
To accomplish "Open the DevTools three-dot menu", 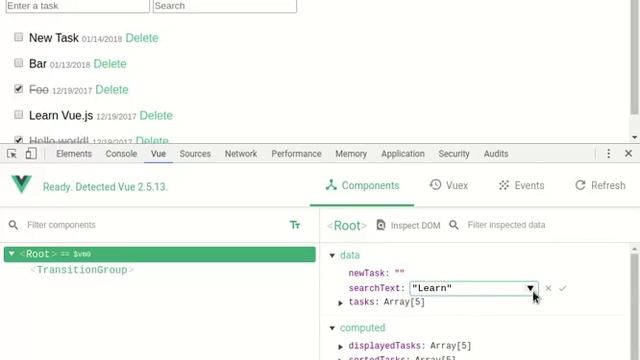I will pos(609,153).
